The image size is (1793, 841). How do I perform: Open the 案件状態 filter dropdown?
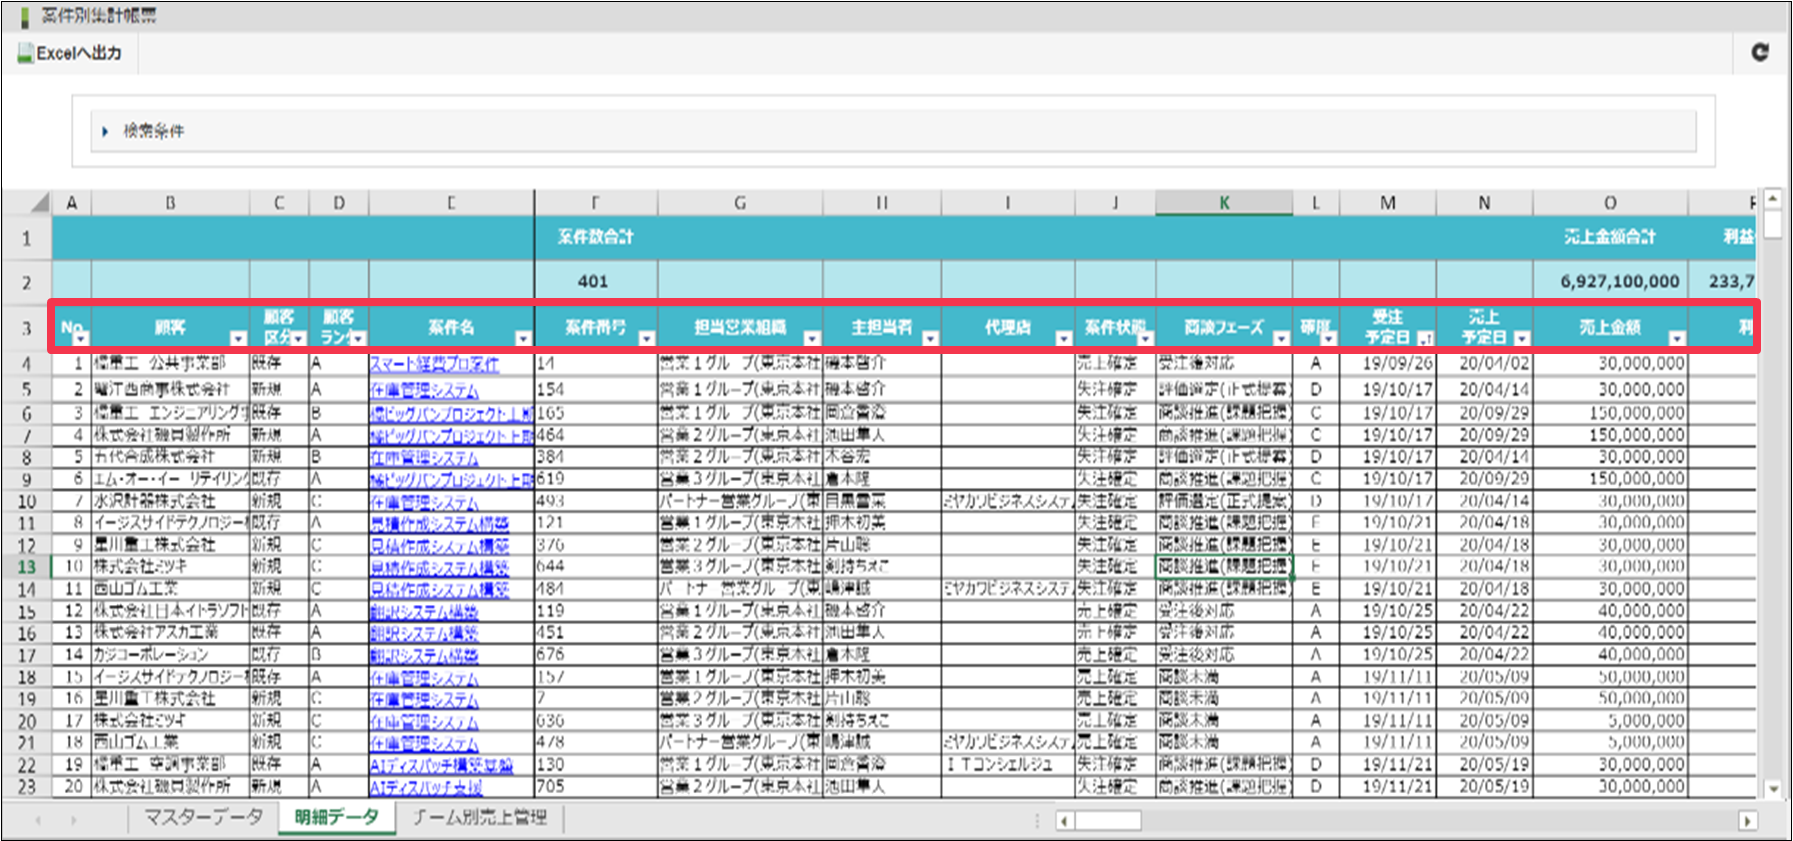tap(1145, 338)
